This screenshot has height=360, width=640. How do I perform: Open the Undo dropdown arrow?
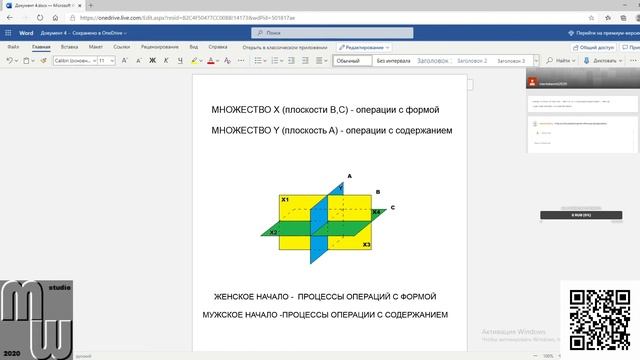(x=16, y=61)
